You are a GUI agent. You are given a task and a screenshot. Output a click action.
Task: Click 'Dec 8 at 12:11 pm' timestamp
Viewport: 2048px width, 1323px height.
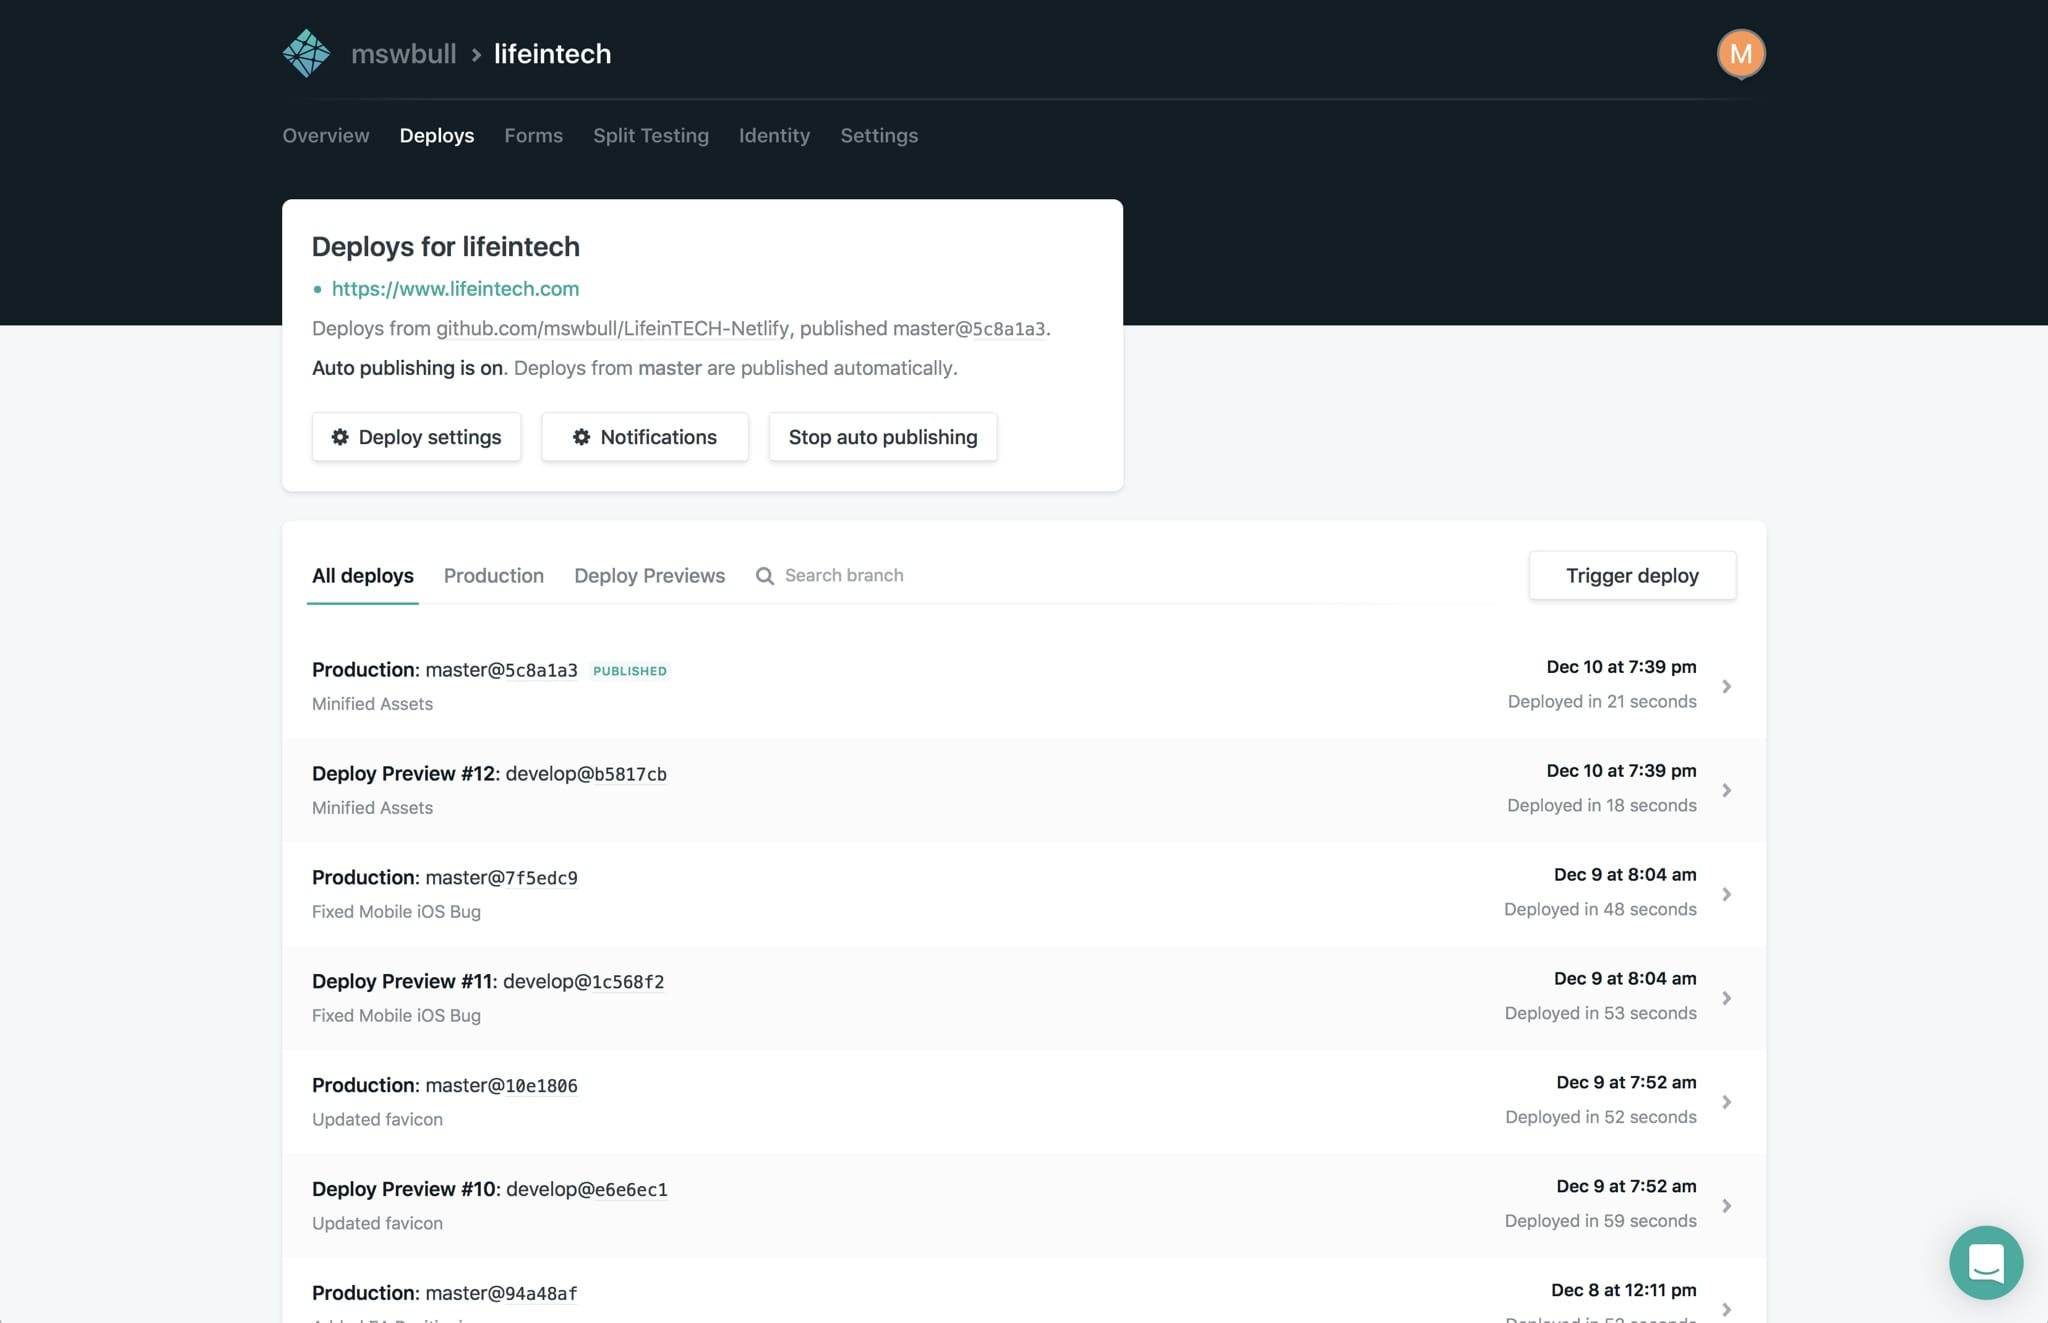coord(1624,1290)
